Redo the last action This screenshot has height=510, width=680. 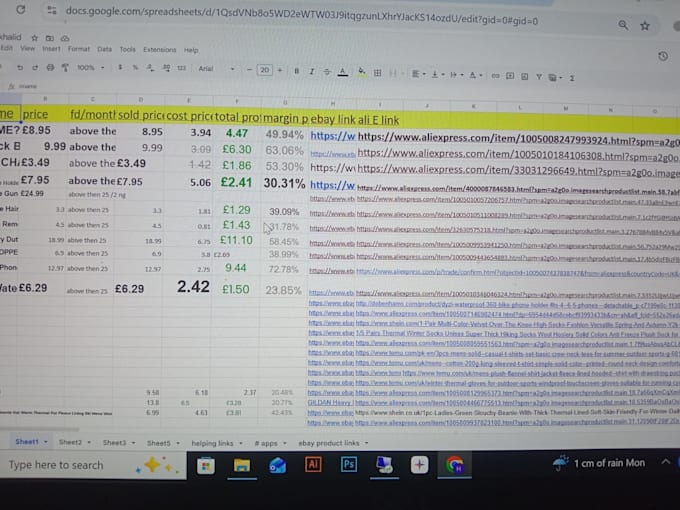pos(35,67)
